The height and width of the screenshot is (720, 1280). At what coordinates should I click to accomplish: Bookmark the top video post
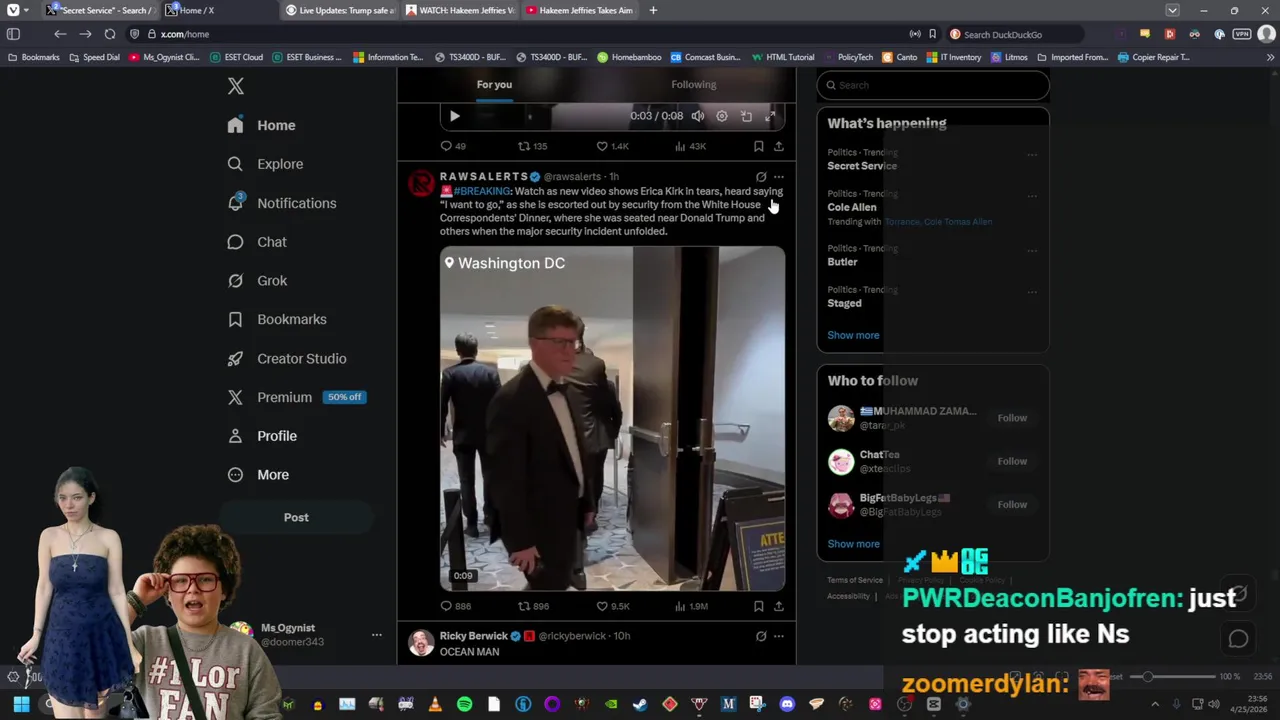click(759, 146)
